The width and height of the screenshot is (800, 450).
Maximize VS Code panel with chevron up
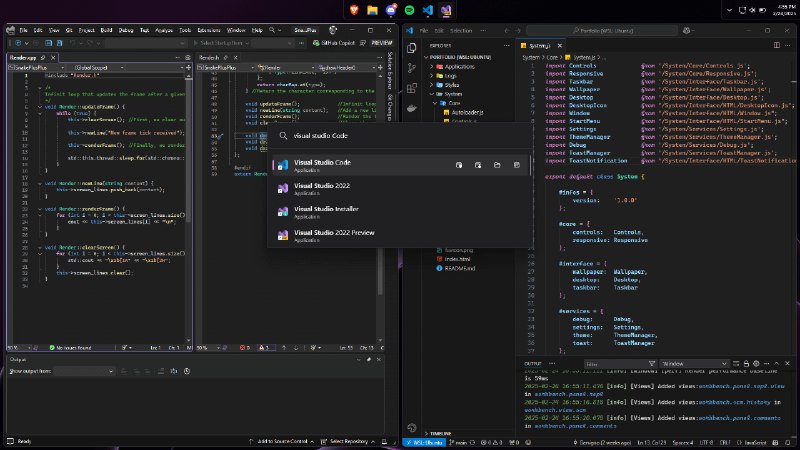[x=777, y=364]
